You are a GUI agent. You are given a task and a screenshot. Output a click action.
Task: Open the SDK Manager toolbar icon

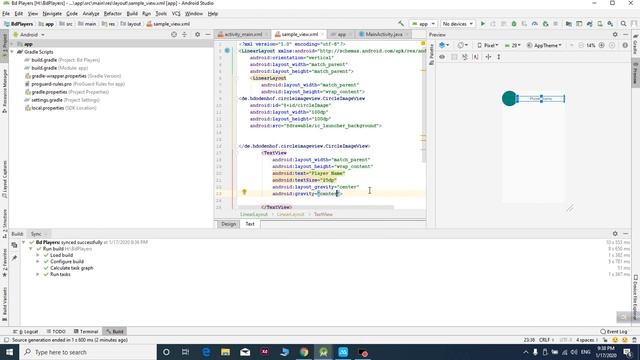(610, 24)
